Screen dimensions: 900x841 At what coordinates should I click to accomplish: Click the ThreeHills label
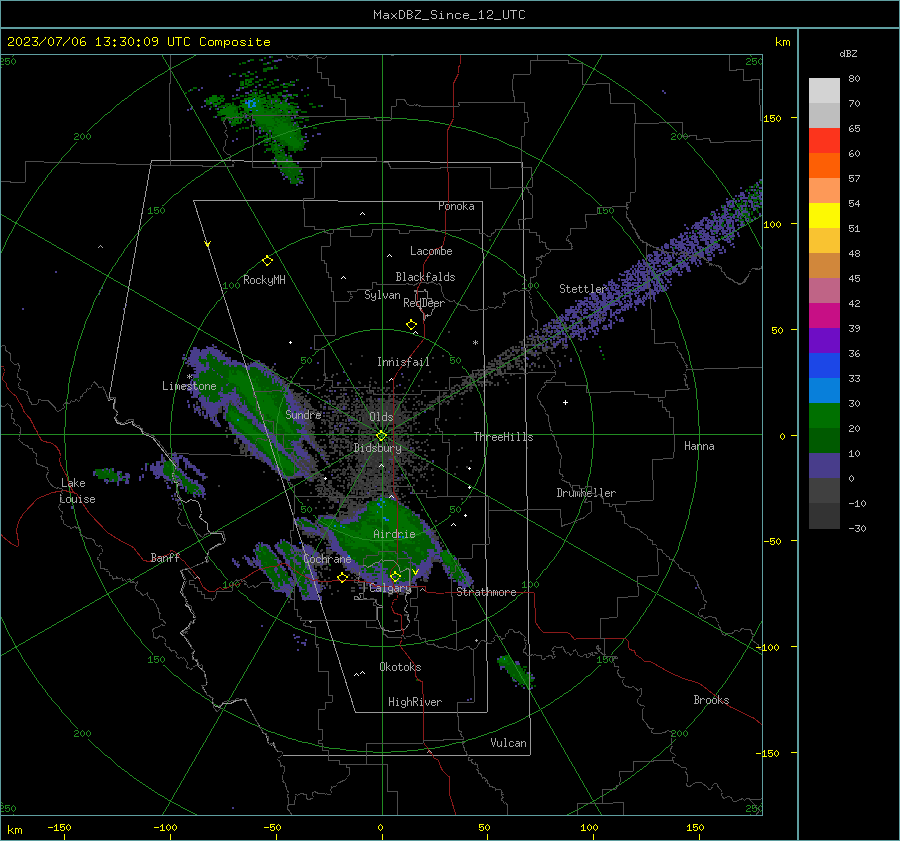coord(503,437)
